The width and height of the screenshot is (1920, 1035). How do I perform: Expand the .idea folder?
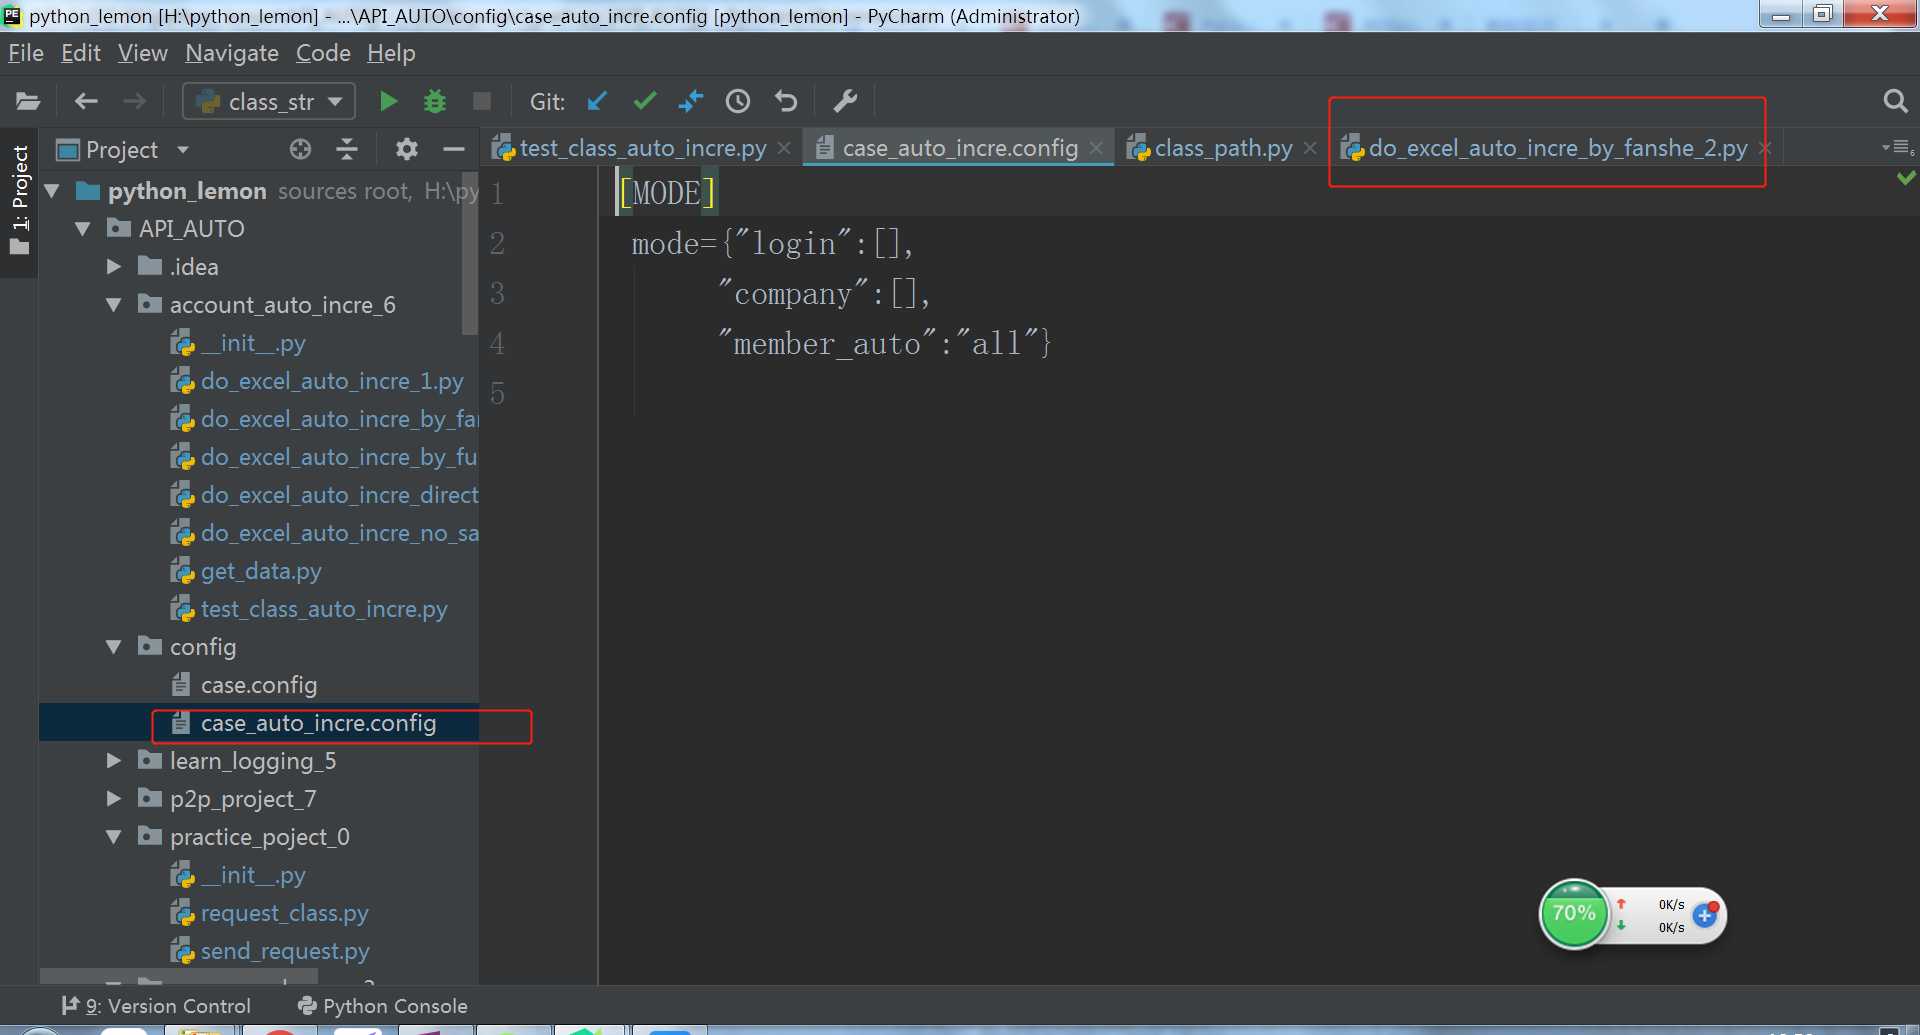pyautogui.click(x=113, y=267)
